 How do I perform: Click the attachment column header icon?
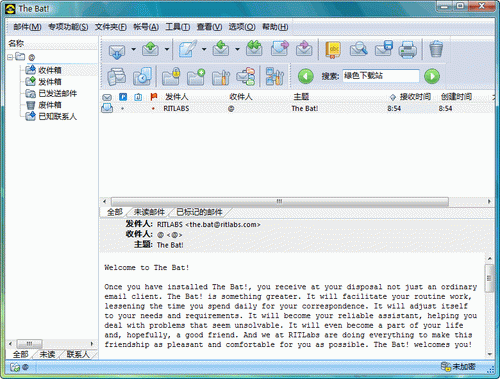click(x=138, y=97)
